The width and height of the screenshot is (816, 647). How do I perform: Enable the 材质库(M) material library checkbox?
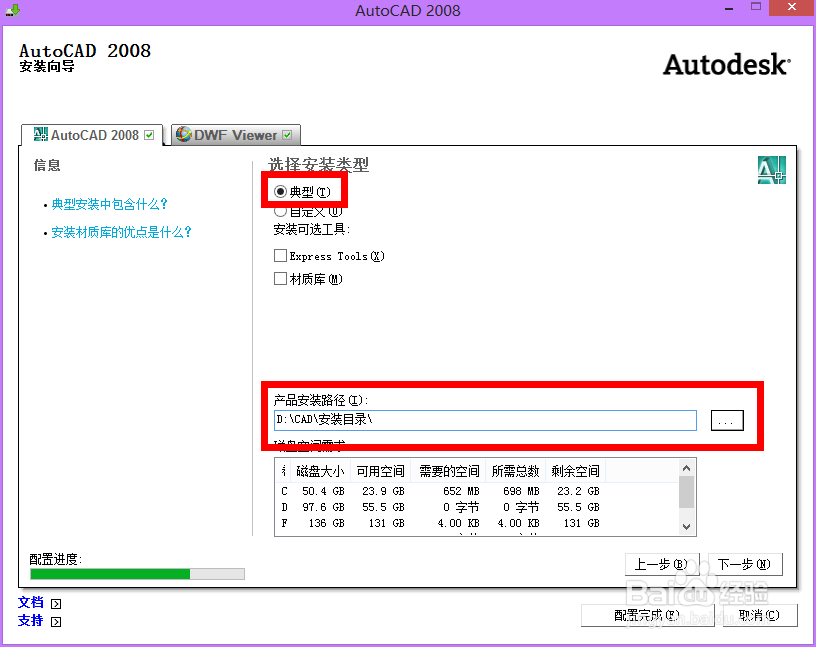[x=280, y=279]
